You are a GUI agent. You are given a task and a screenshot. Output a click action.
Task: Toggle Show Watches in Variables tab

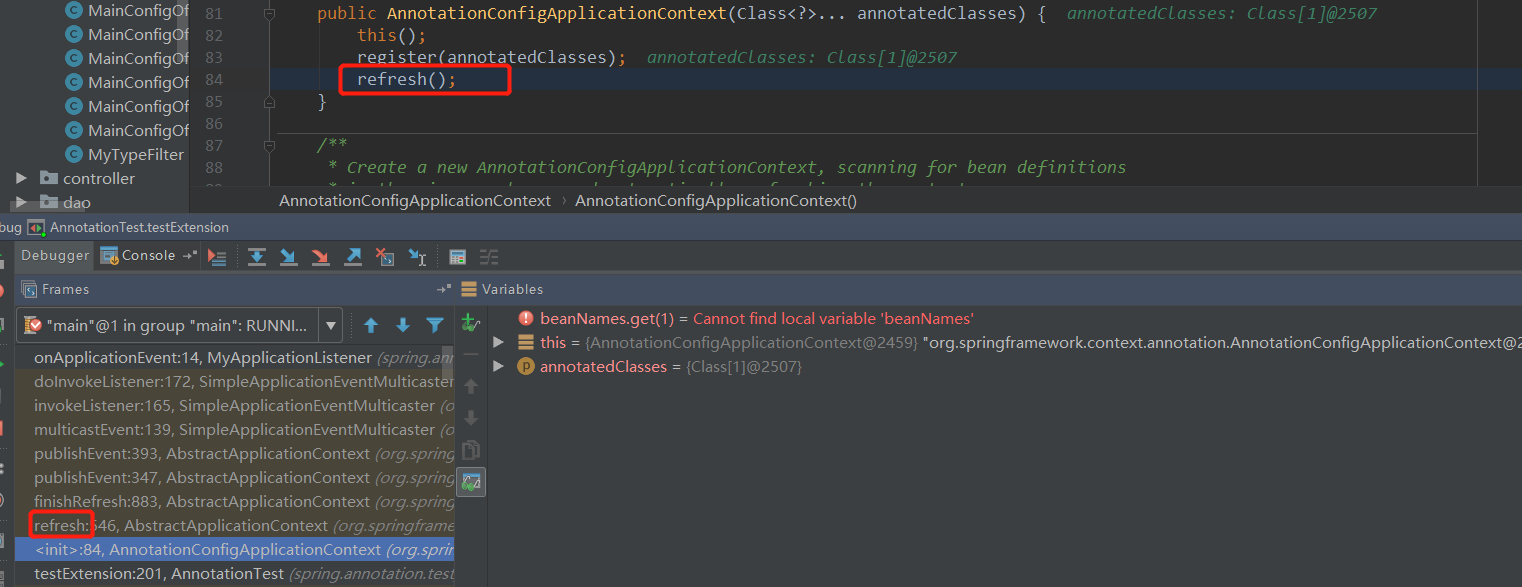(471, 482)
